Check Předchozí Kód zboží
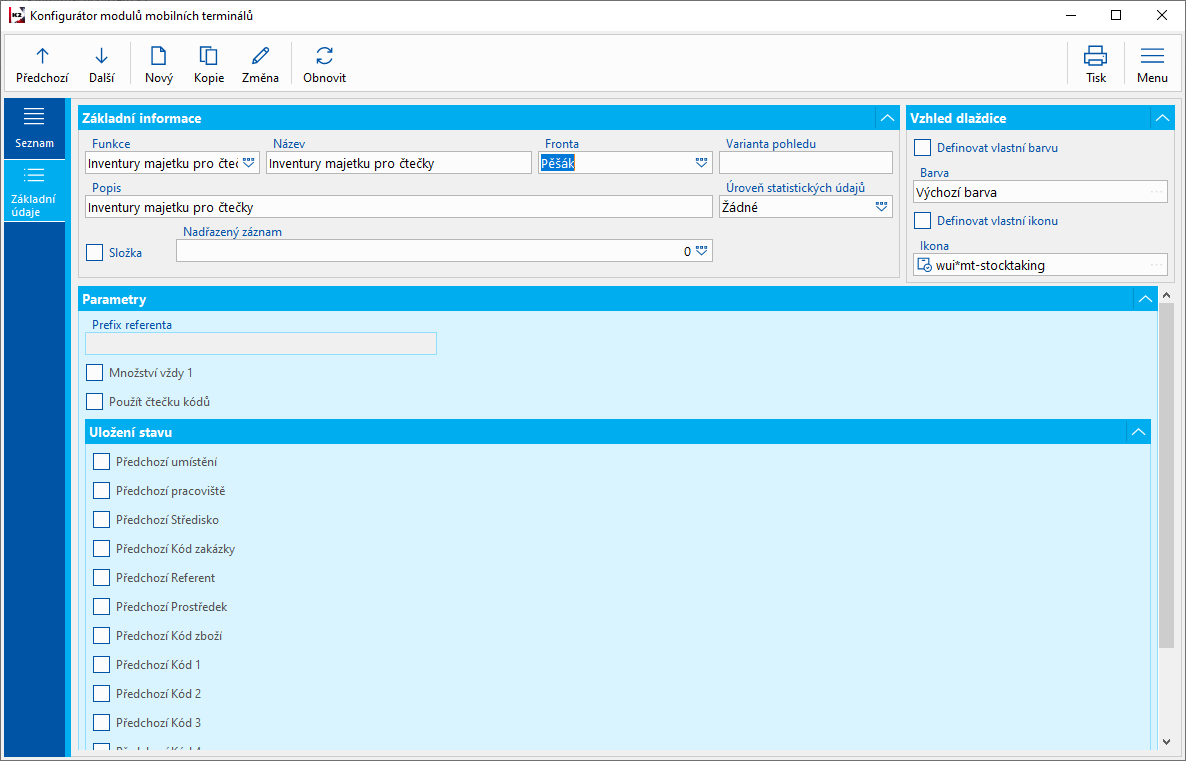Screen dimensions: 1186x761 click(x=101, y=635)
